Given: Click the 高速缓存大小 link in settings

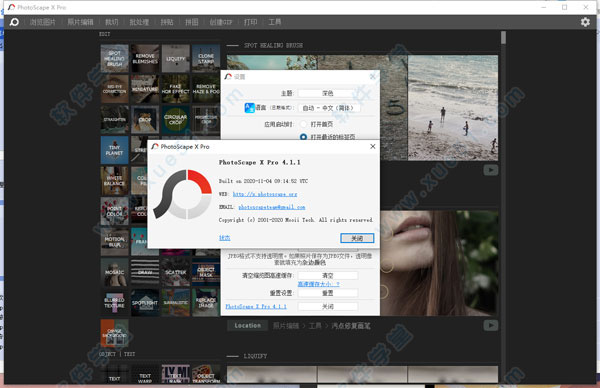Looking at the screenshot, I should tap(318, 284).
